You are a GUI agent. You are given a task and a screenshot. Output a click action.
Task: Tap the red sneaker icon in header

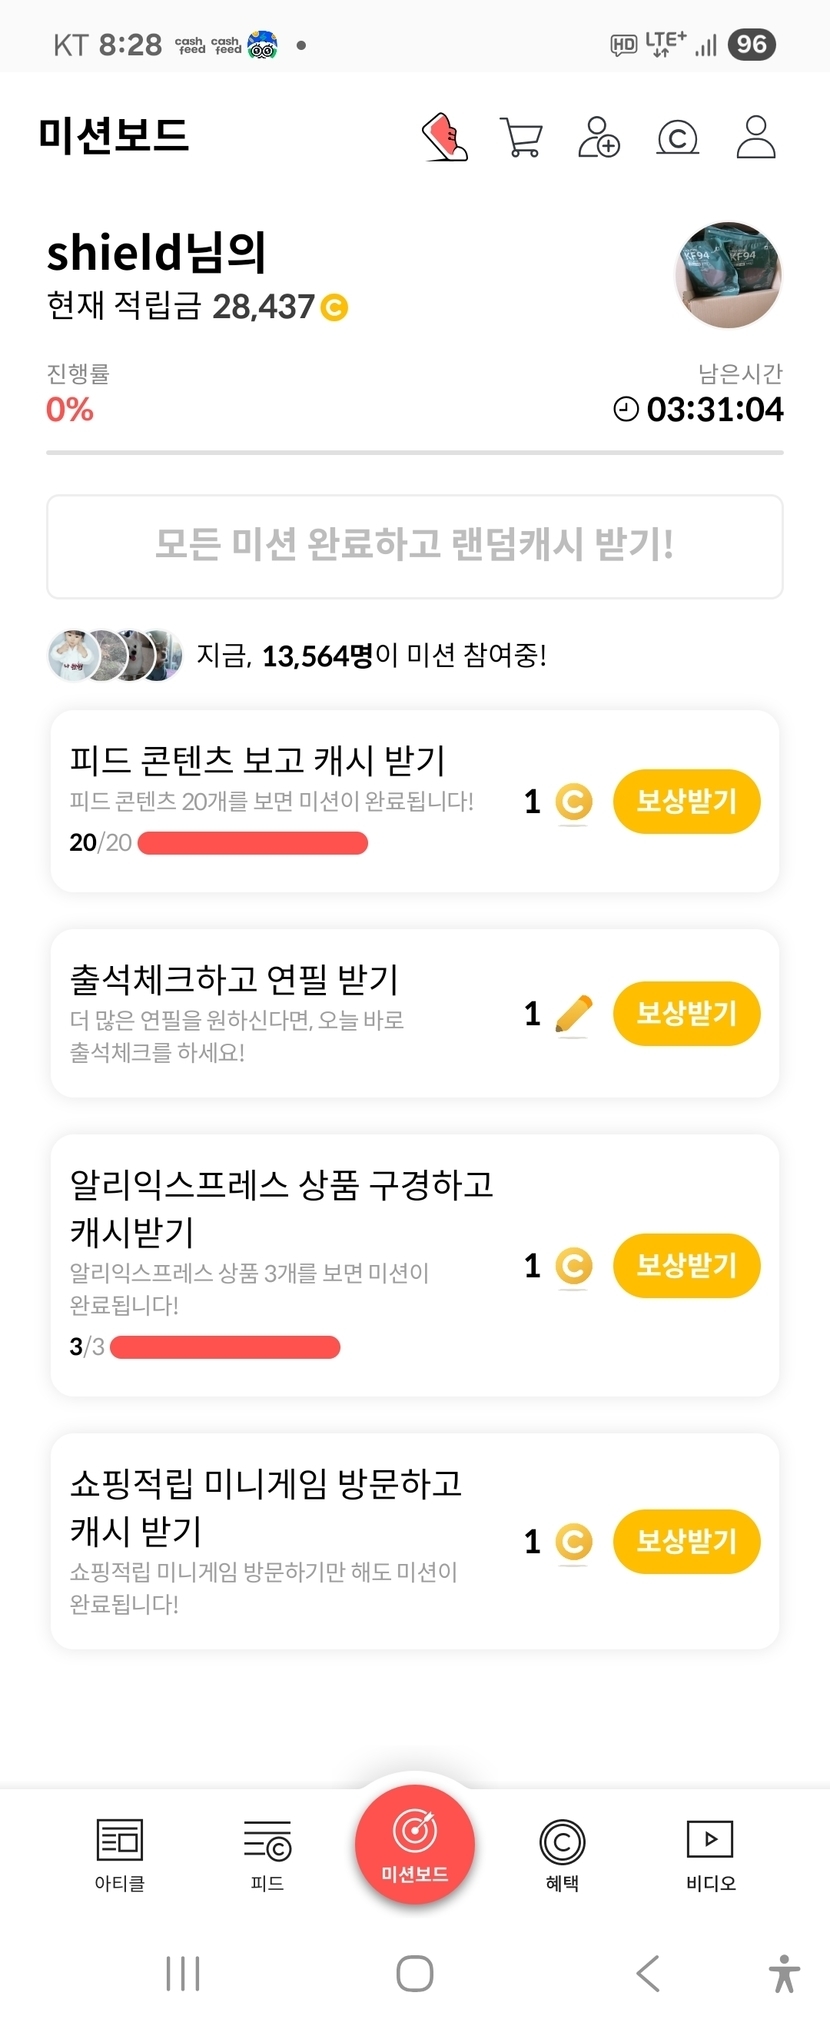tap(445, 137)
